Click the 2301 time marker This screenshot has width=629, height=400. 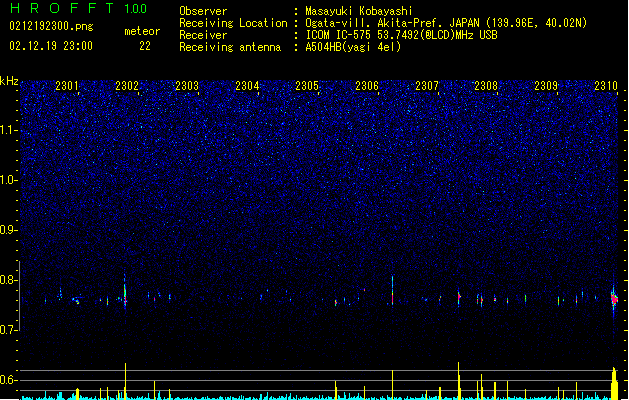click(67, 85)
